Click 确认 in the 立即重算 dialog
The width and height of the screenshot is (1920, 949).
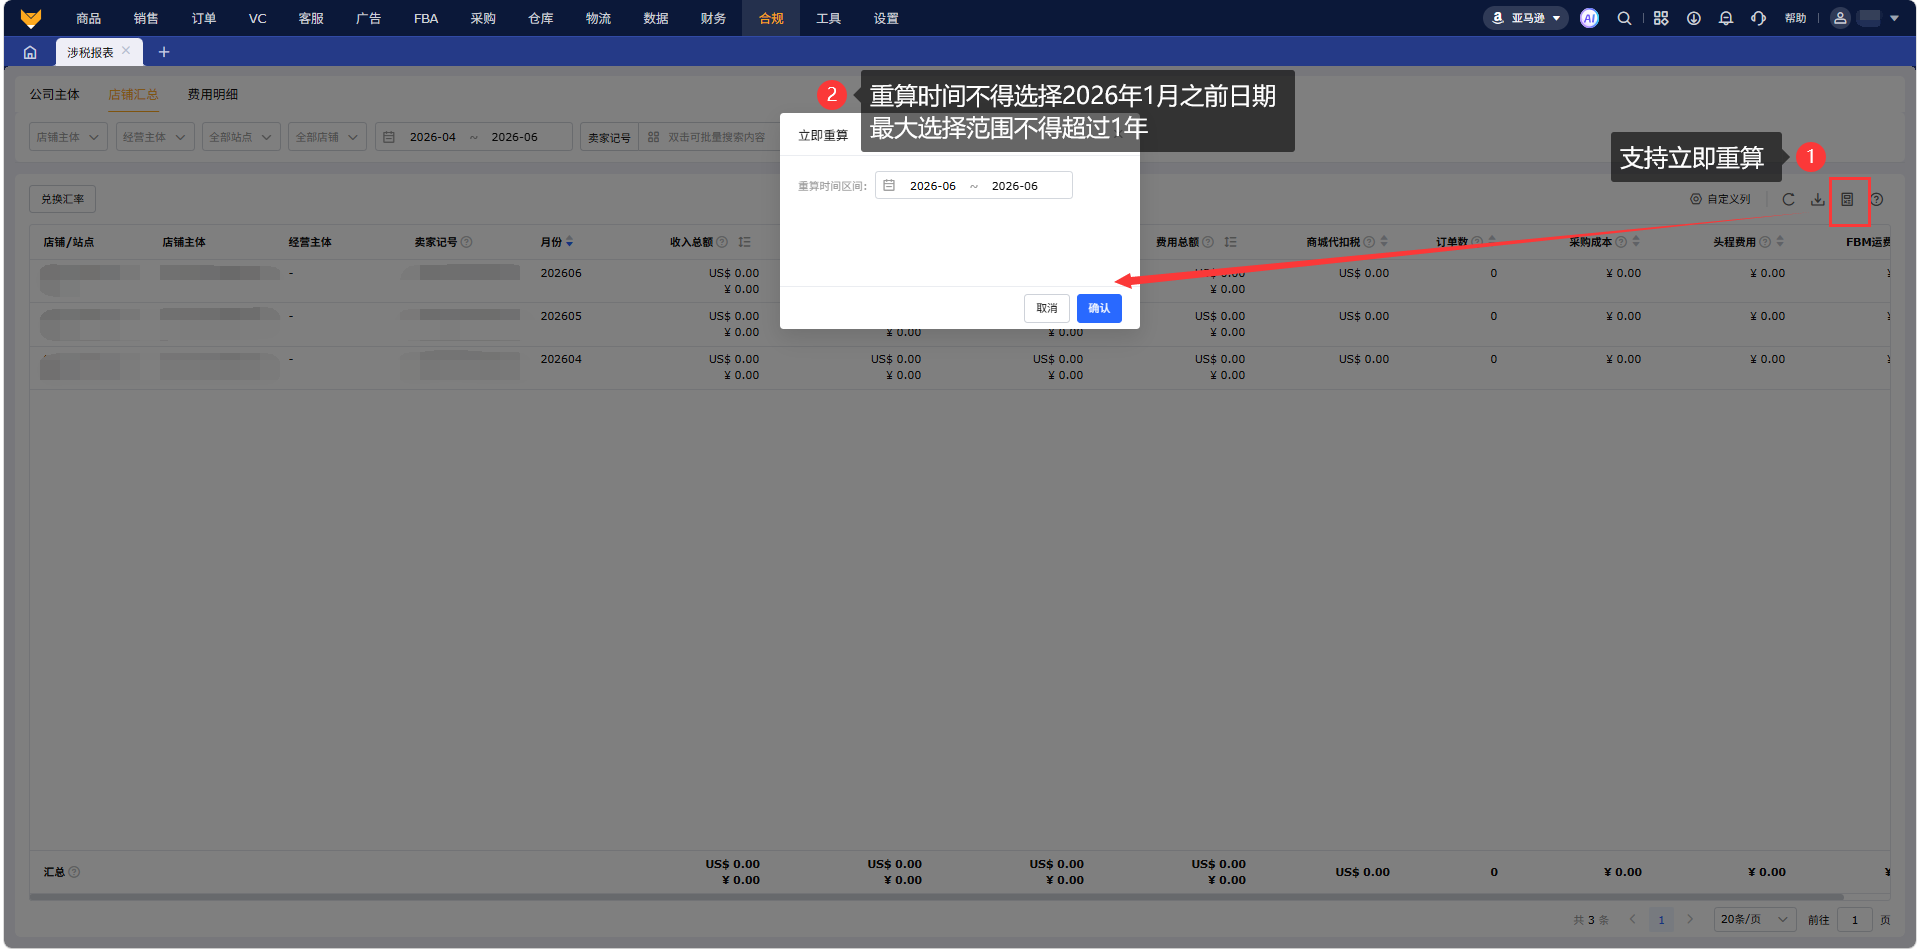(1099, 308)
